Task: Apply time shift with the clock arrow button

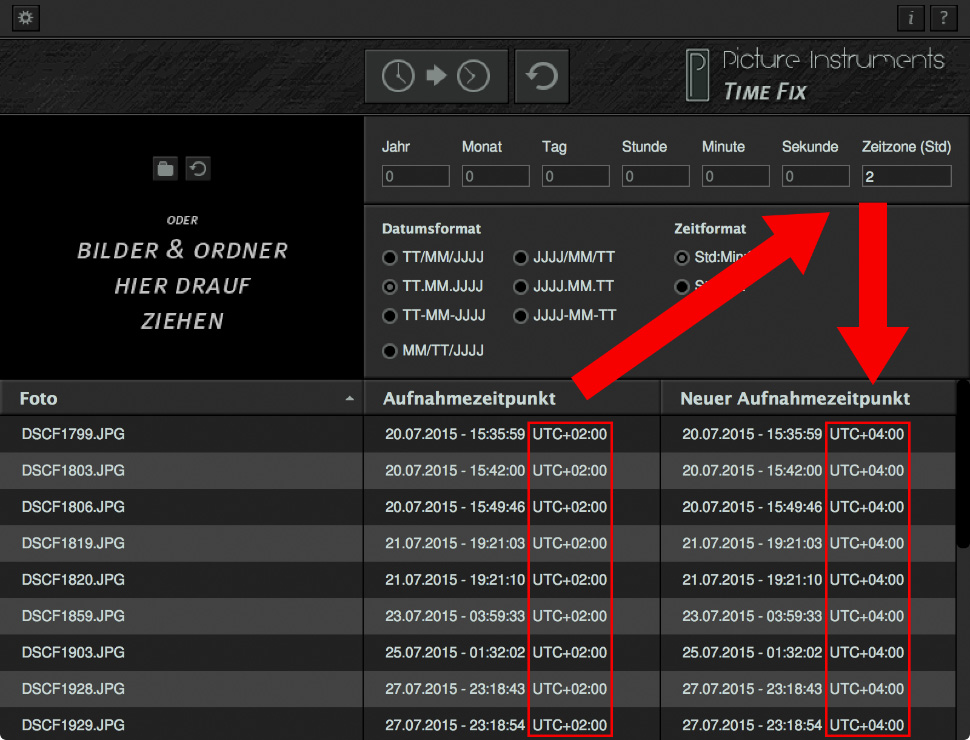Action: pos(436,76)
